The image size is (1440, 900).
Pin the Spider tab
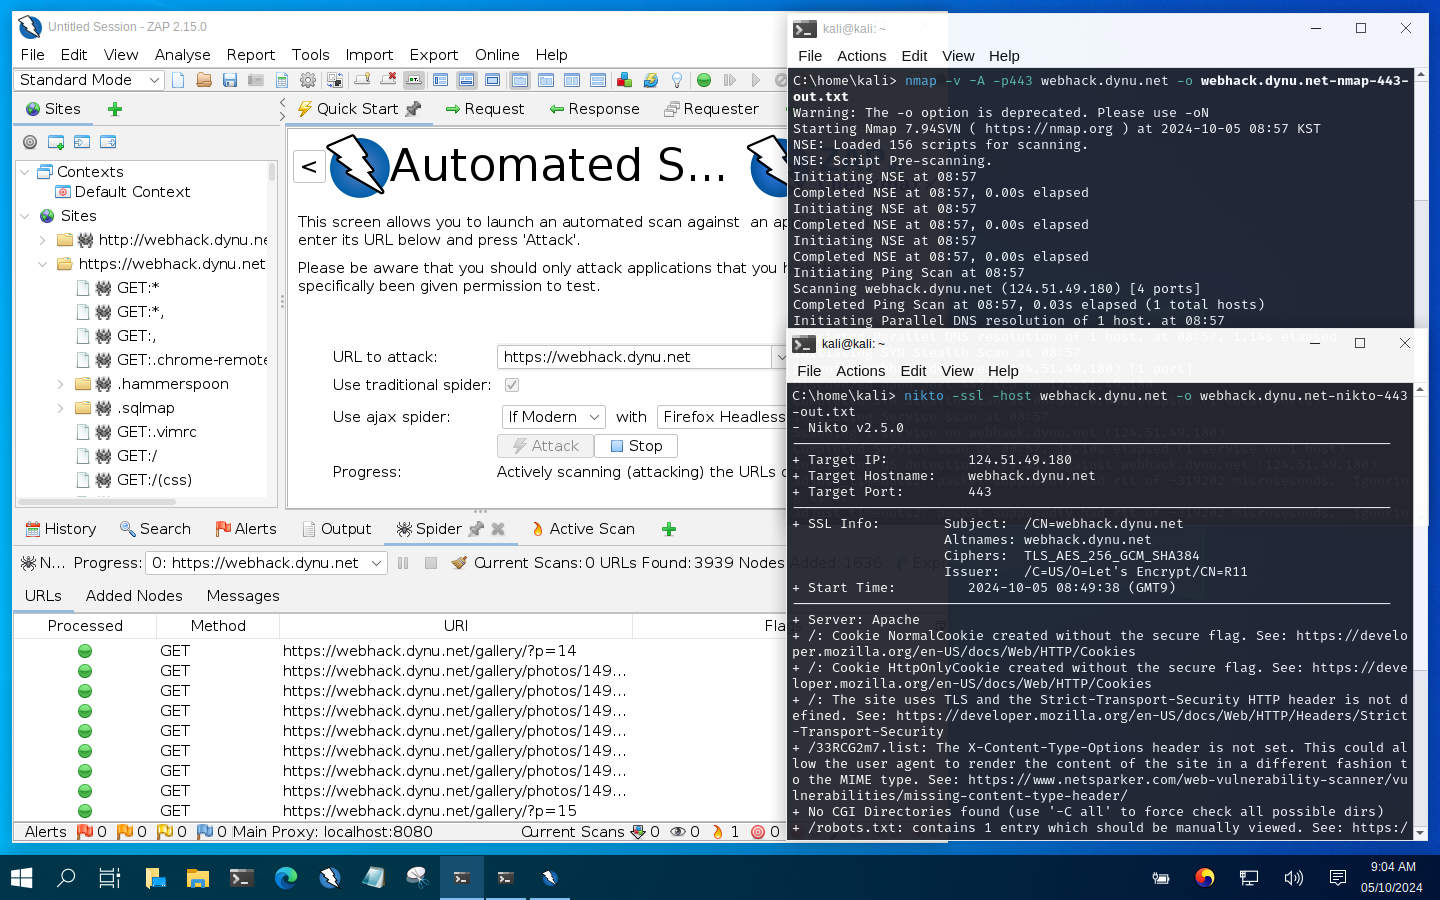coord(476,529)
